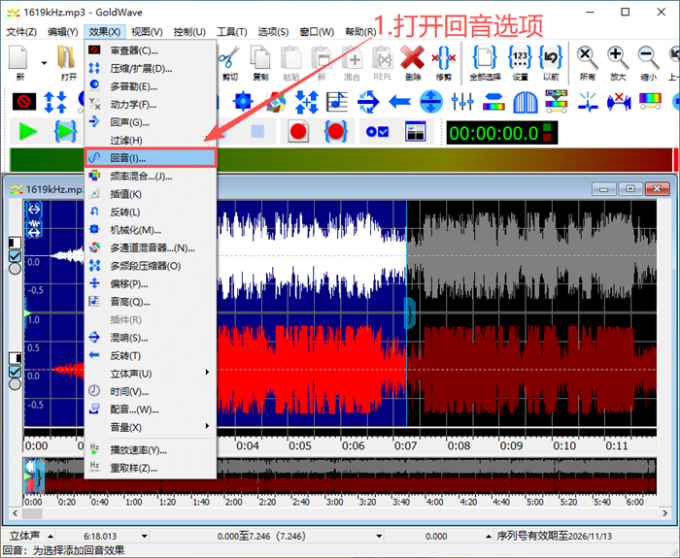This screenshot has height=558, width=680.
Task: Click the Reverse left-arrow icon in effects toolbar
Action: point(399,102)
